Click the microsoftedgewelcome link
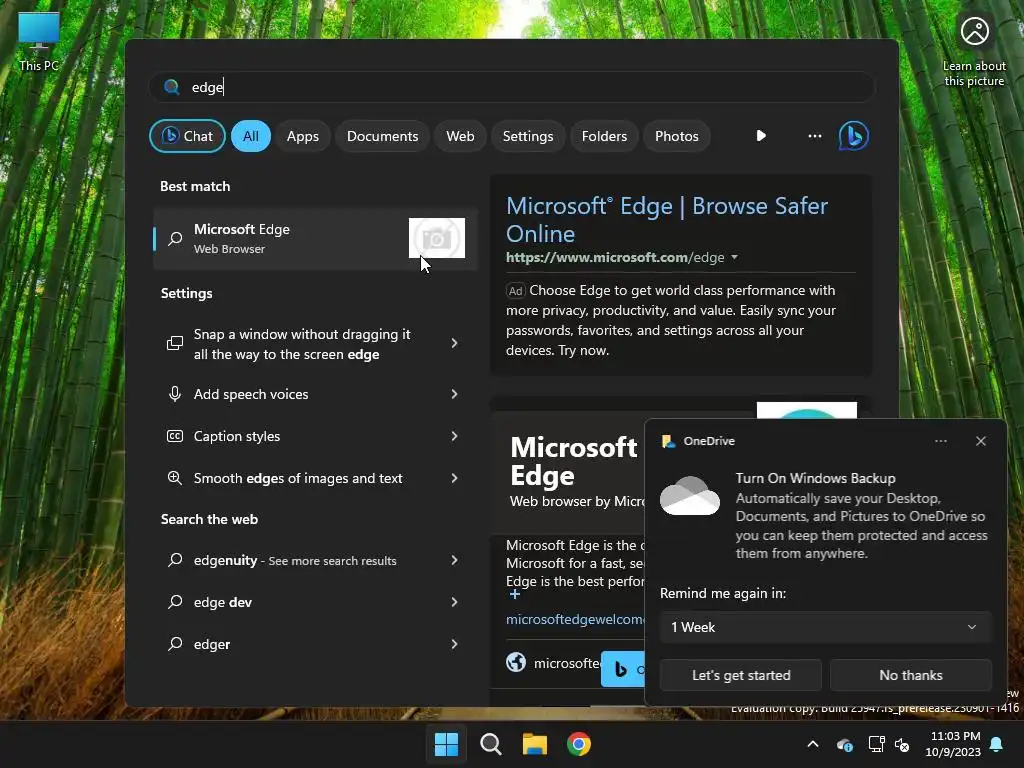 (x=575, y=619)
